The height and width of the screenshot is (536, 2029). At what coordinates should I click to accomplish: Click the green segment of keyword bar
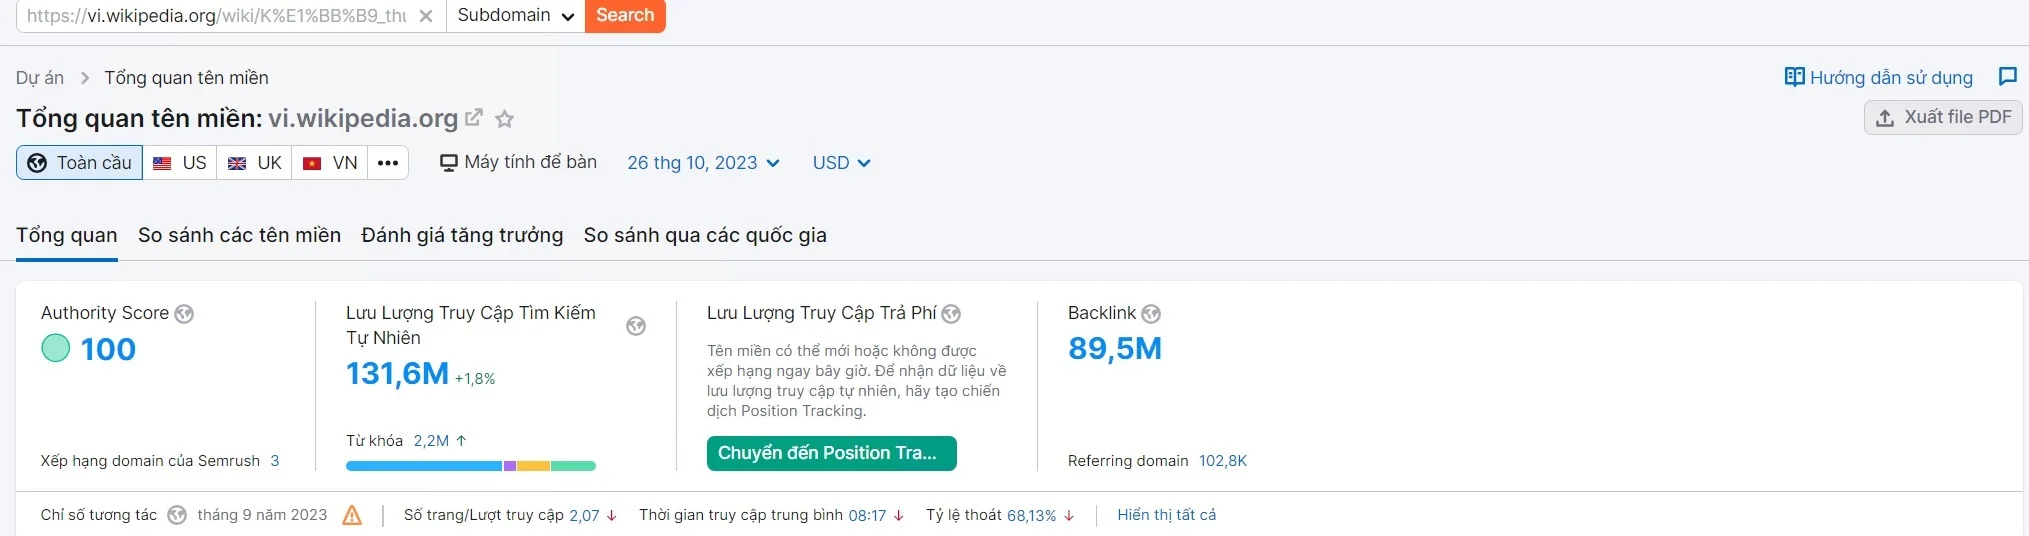tap(573, 466)
